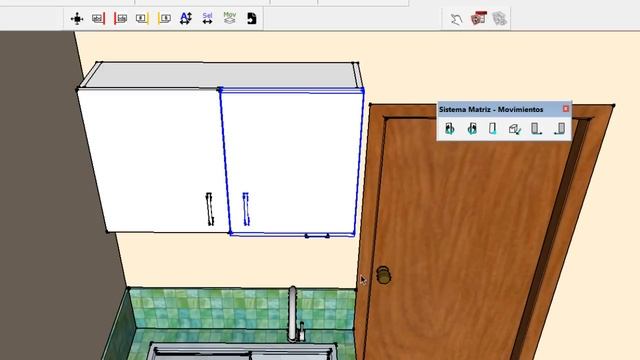Viewport: 640px width, 360px height.
Task: Click the blue handle on the selected door
Action: coord(246,209)
